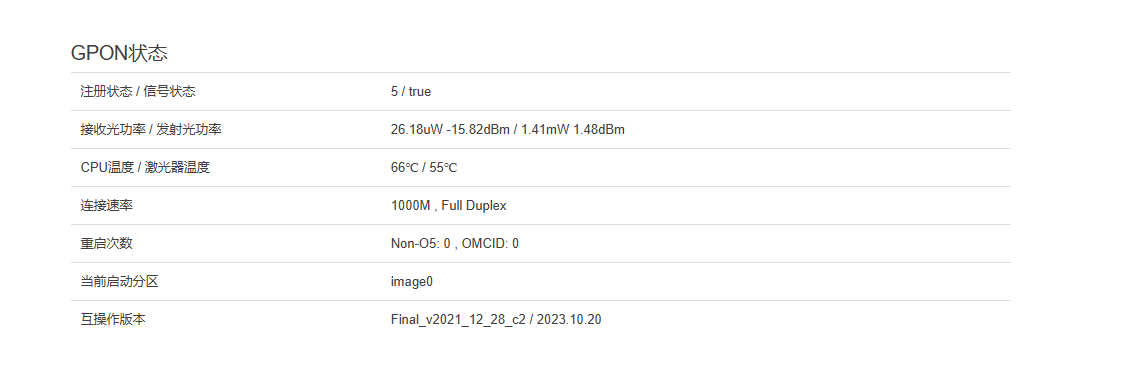
Task: Select the 注册状态 / 信号状态 label
Action: tap(137, 91)
